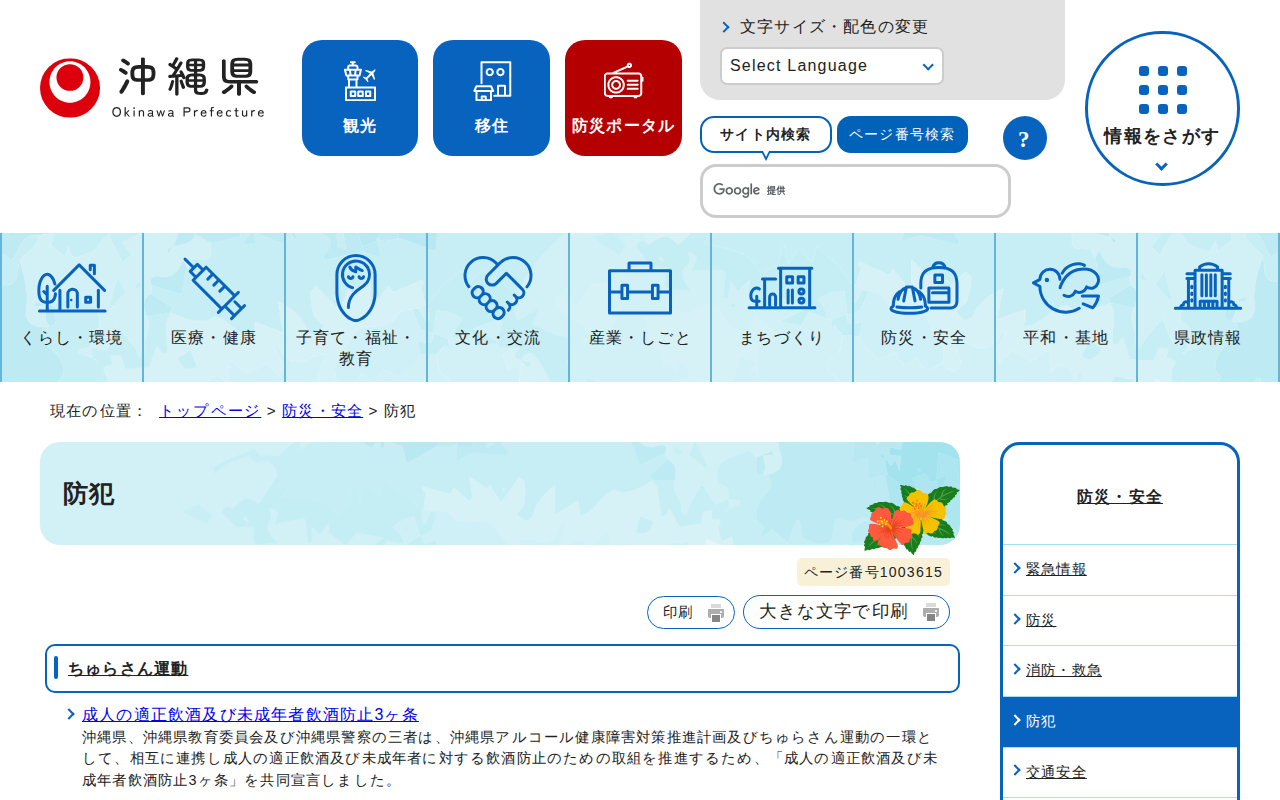Click 大きな文字で印刷 large print button
The height and width of the screenshot is (800, 1280).
(846, 612)
